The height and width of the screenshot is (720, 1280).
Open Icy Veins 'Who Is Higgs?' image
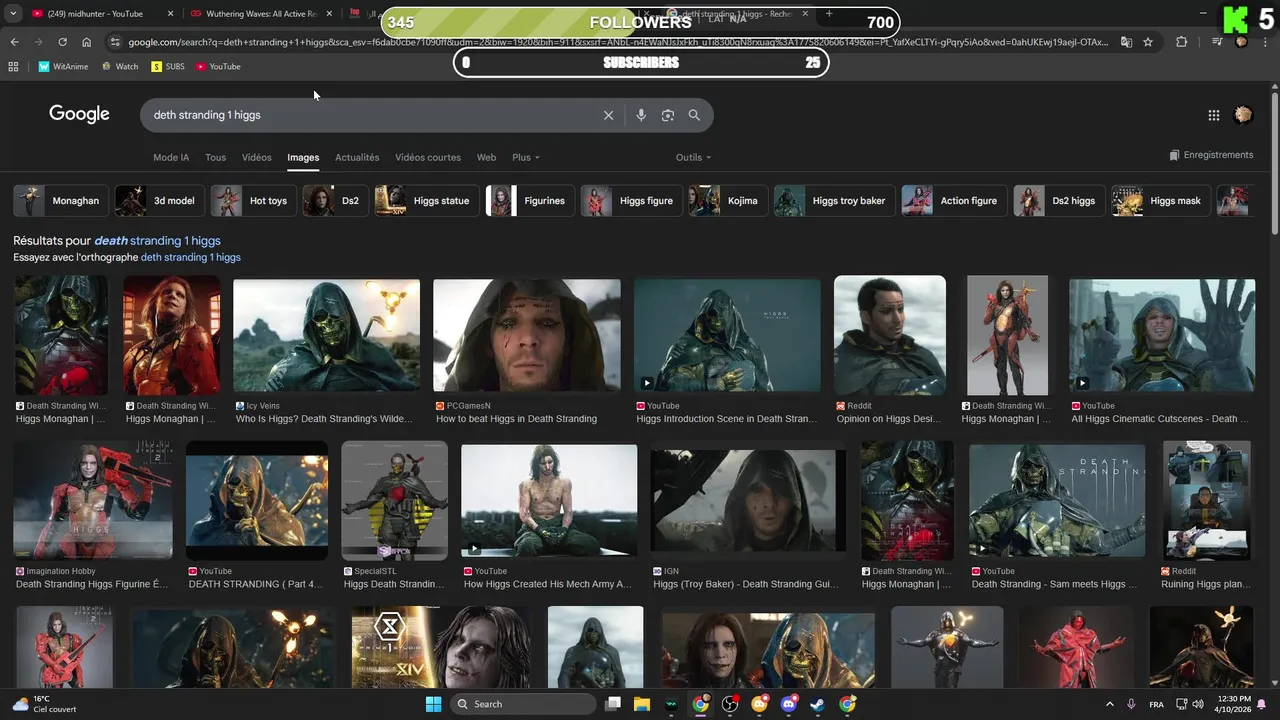coord(327,335)
